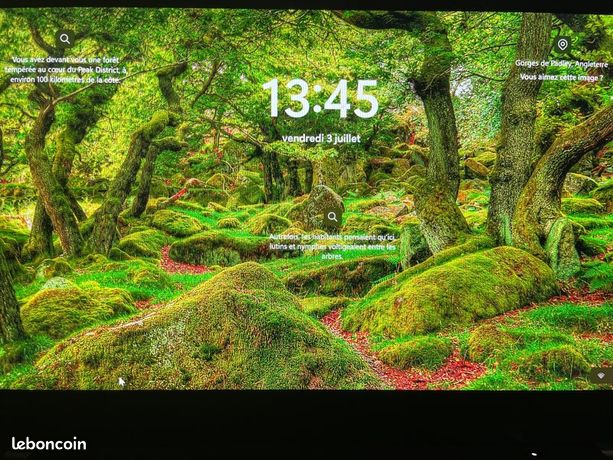Click the magnifier hotspot above the forest description
Viewport: 613px width, 460px height.
tap(65, 39)
